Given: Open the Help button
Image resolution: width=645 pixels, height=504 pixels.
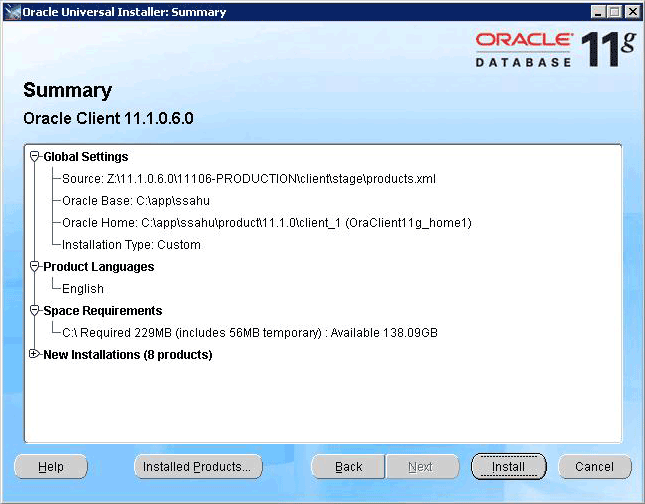Looking at the screenshot, I should pyautogui.click(x=51, y=467).
